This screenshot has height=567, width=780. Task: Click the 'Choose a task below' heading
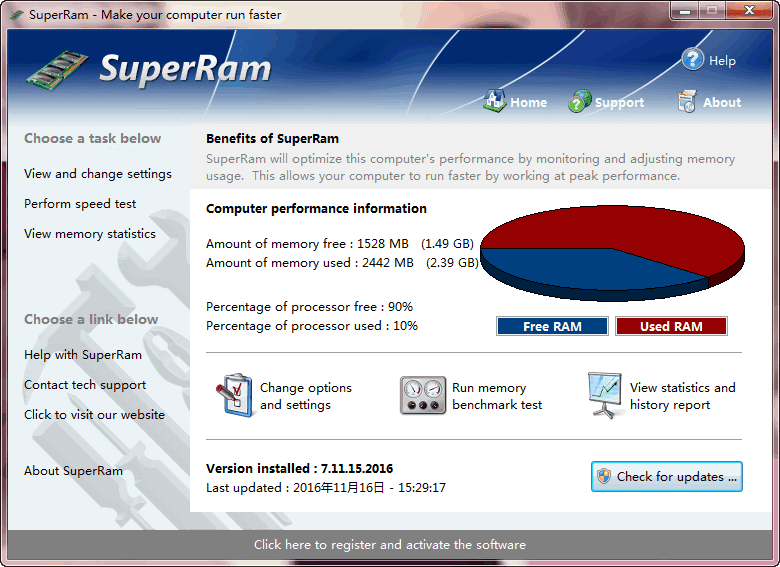93,138
